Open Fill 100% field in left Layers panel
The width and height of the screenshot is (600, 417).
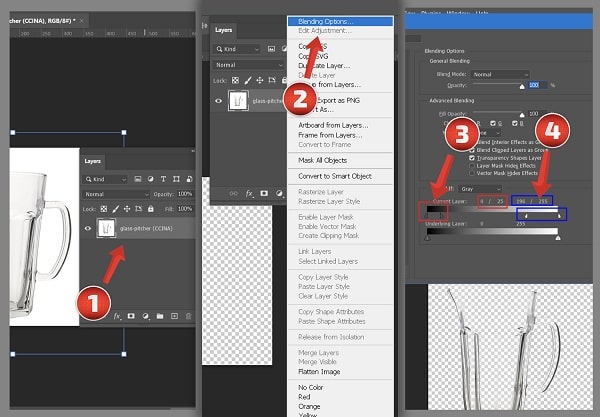point(184,209)
